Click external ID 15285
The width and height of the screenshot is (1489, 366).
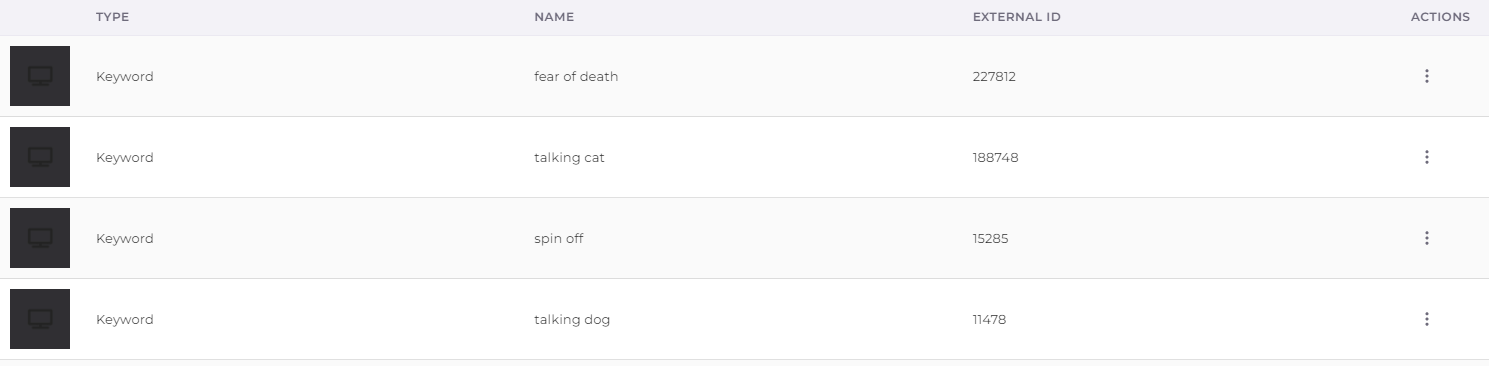tap(990, 238)
